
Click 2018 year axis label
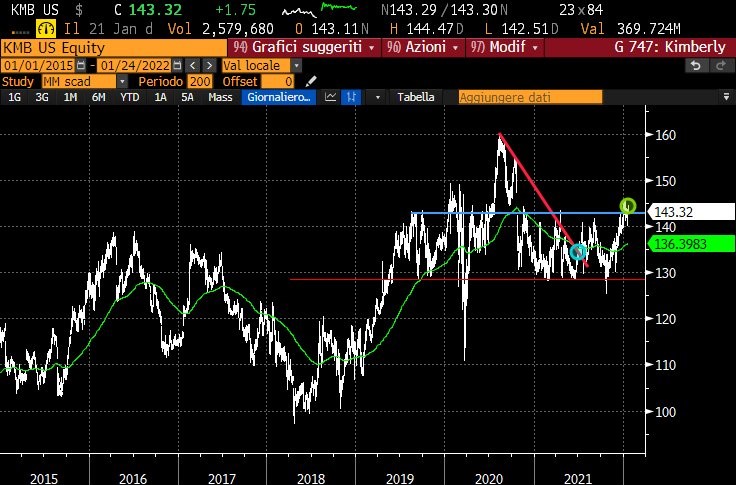[x=311, y=478]
